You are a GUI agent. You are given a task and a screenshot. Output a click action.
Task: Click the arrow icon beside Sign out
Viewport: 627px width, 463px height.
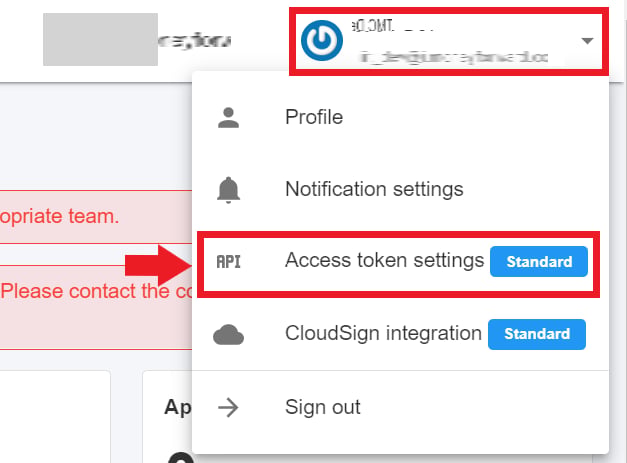[x=228, y=408]
